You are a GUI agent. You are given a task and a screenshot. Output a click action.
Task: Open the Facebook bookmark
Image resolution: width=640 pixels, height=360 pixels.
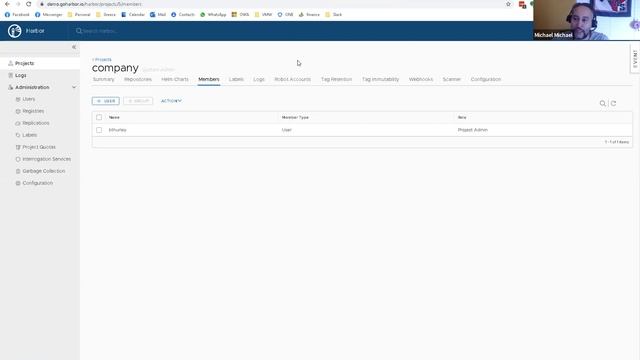[x=17, y=14]
